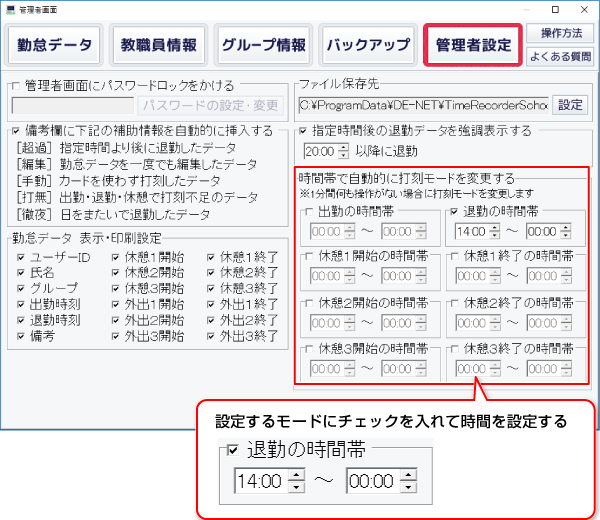Open the グループ情報 tab
This screenshot has height=520, width=600.
[263, 45]
